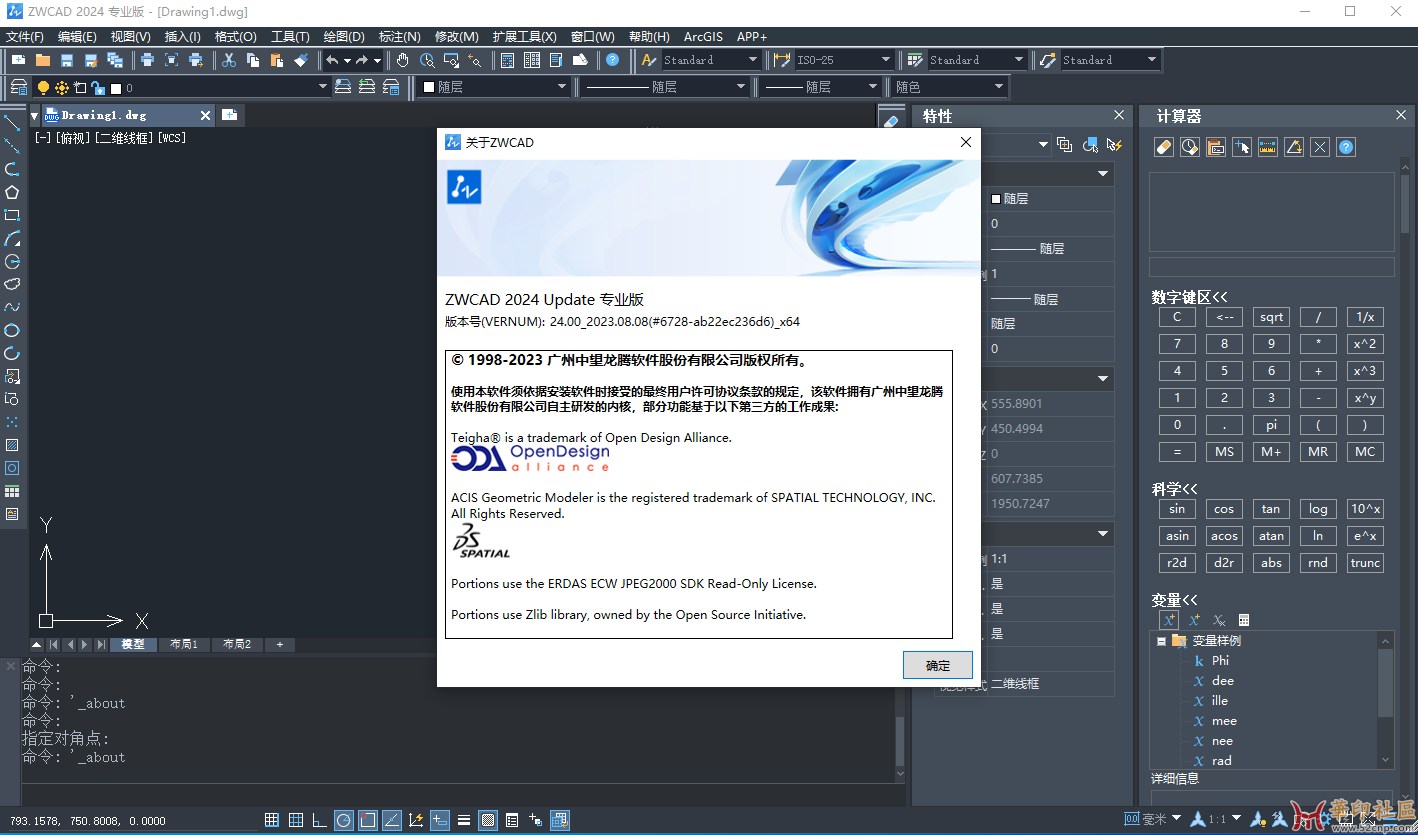
Task: Select the Hatch tool in the left toolbar
Action: click(x=12, y=445)
